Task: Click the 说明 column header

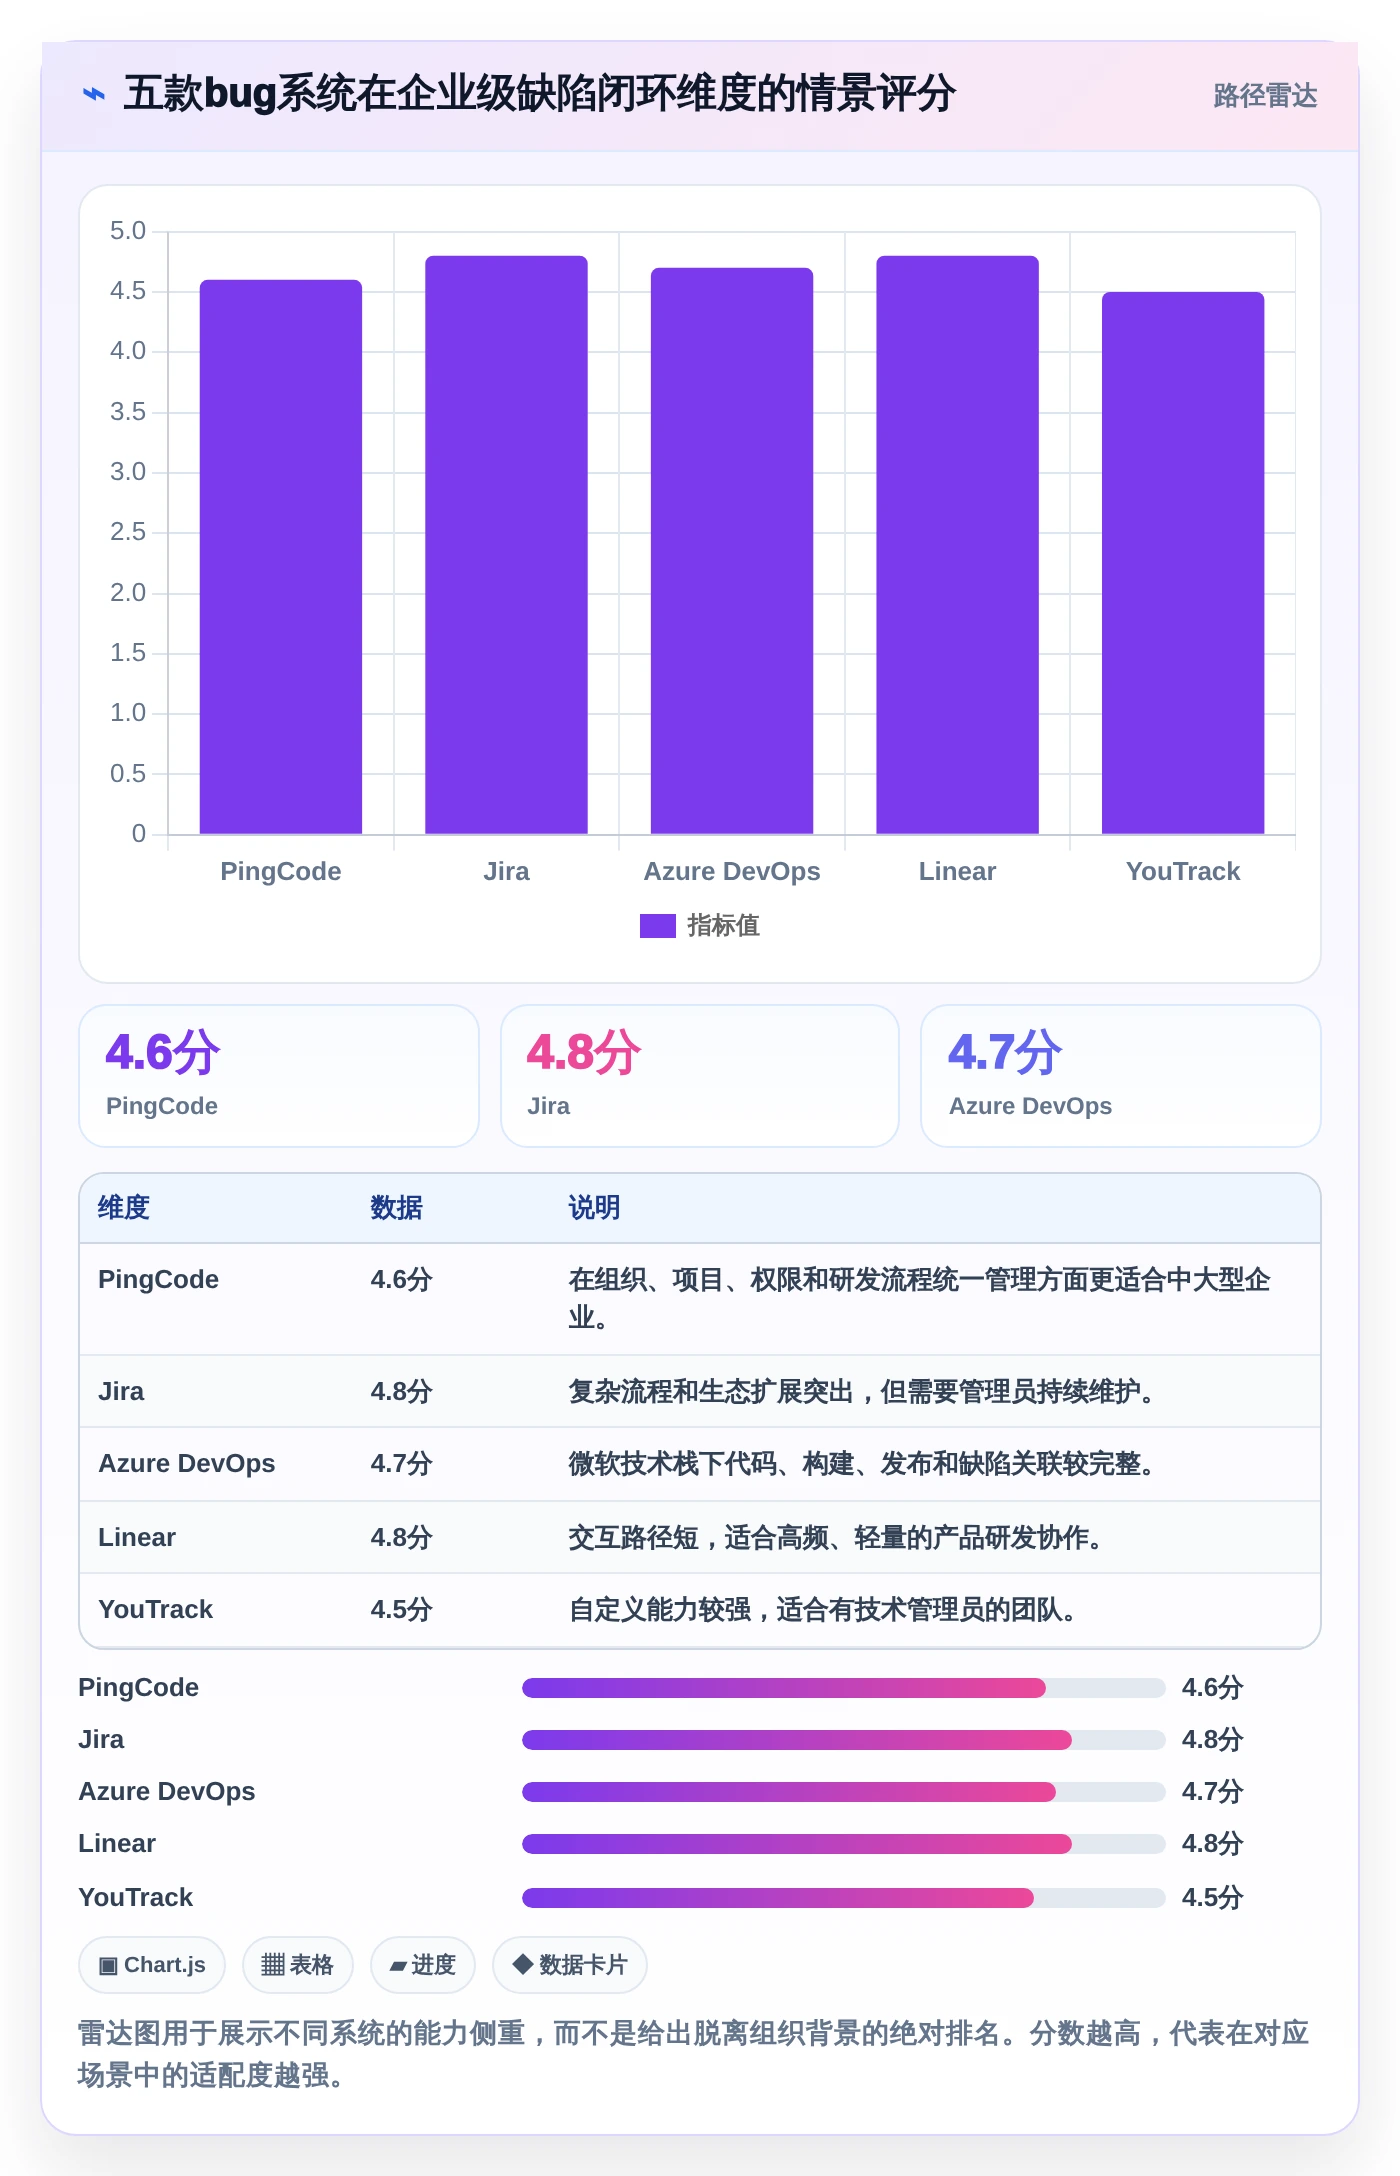Action: pos(594,1208)
